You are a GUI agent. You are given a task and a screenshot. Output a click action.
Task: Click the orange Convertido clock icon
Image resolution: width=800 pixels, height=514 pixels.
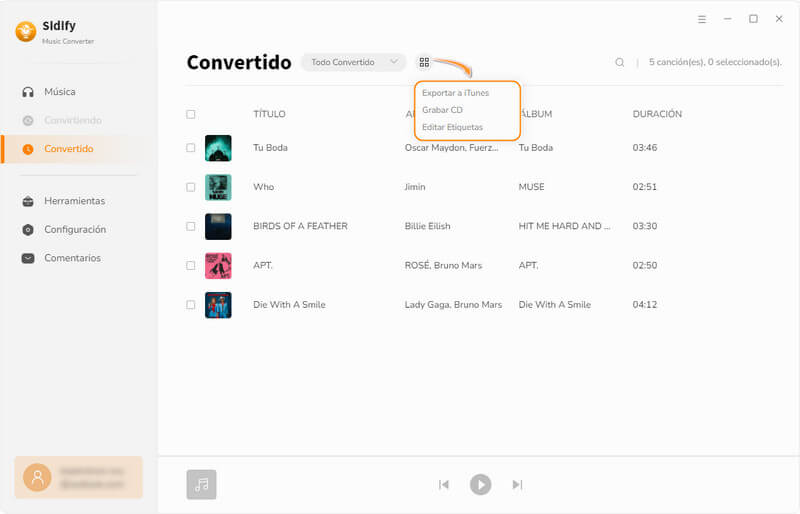tap(28, 149)
